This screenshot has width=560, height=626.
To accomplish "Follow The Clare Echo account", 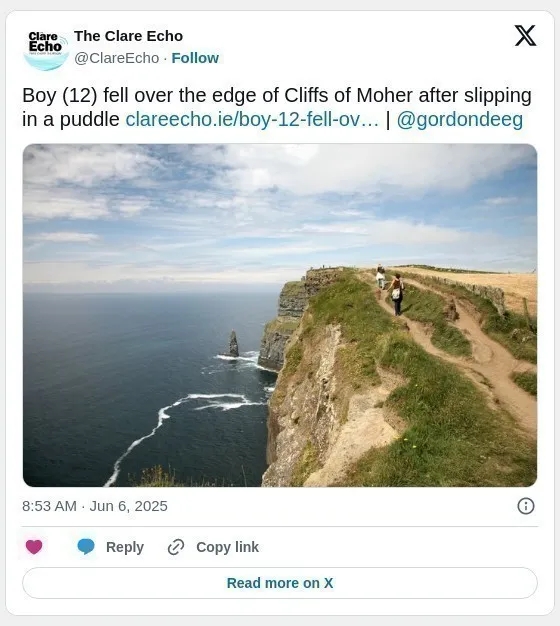I will (x=195, y=58).
